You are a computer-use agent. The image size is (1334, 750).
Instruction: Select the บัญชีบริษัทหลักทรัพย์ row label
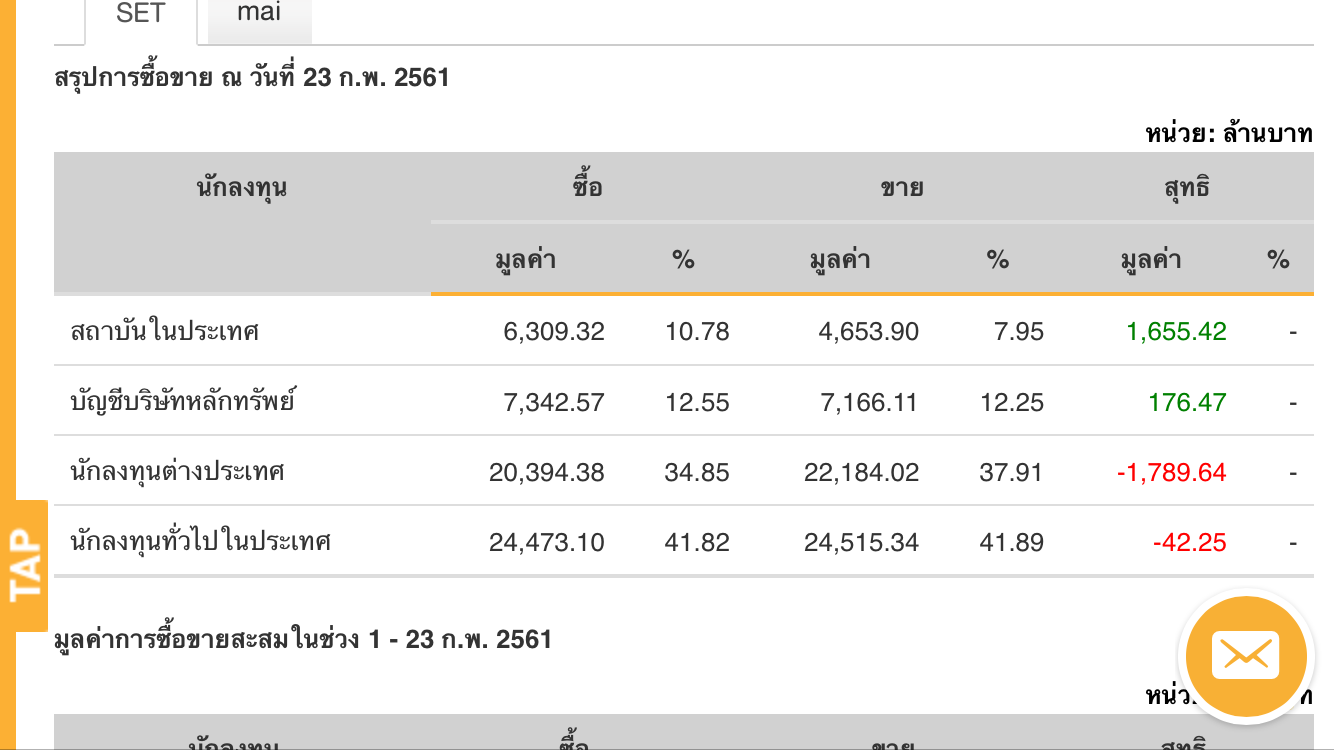pyautogui.click(x=182, y=402)
